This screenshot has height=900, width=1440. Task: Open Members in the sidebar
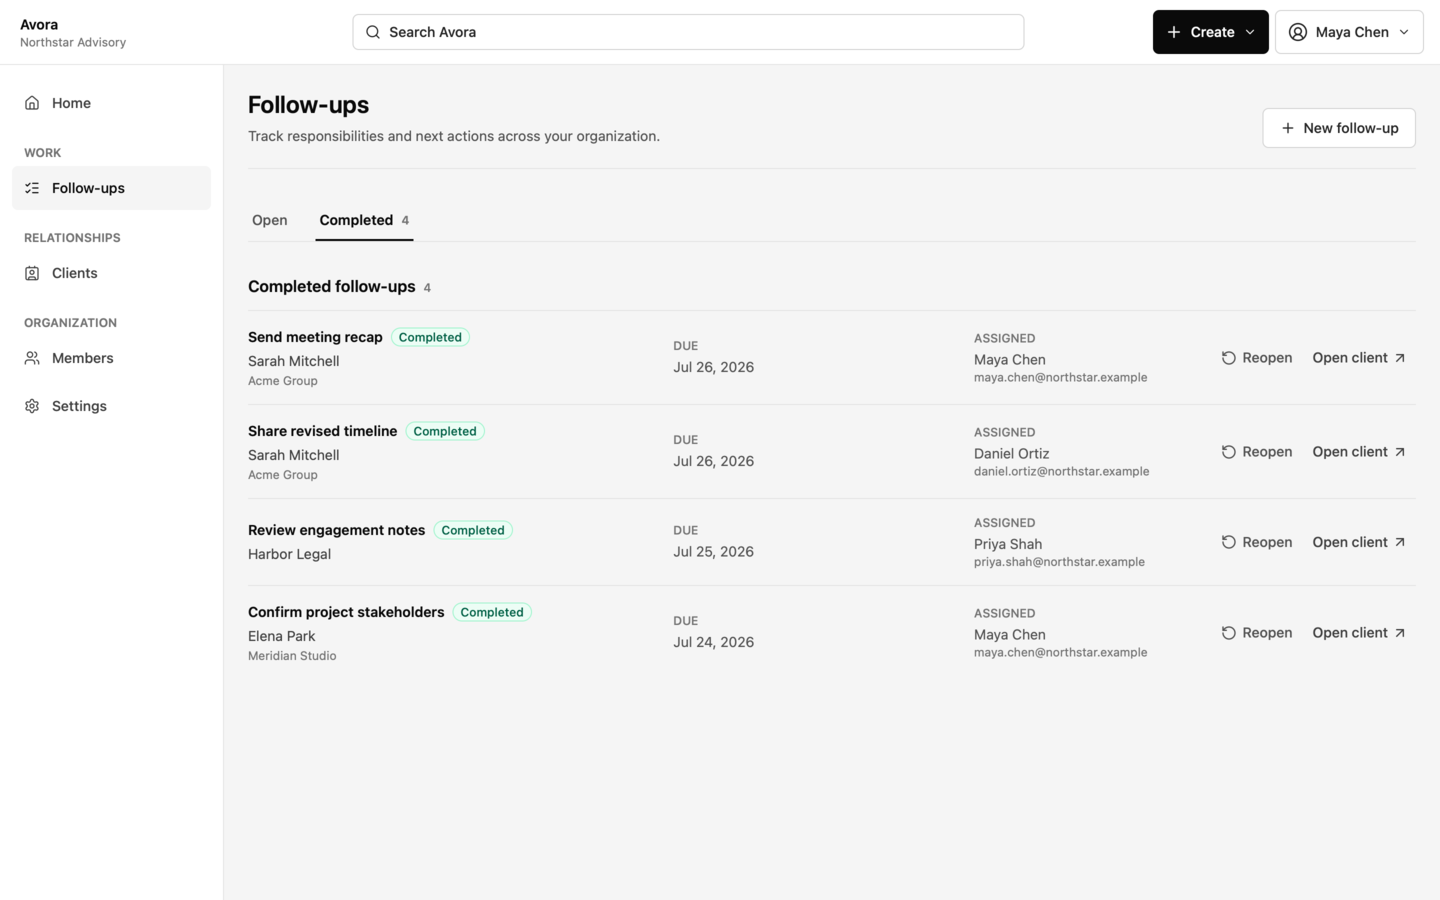tap(111, 358)
